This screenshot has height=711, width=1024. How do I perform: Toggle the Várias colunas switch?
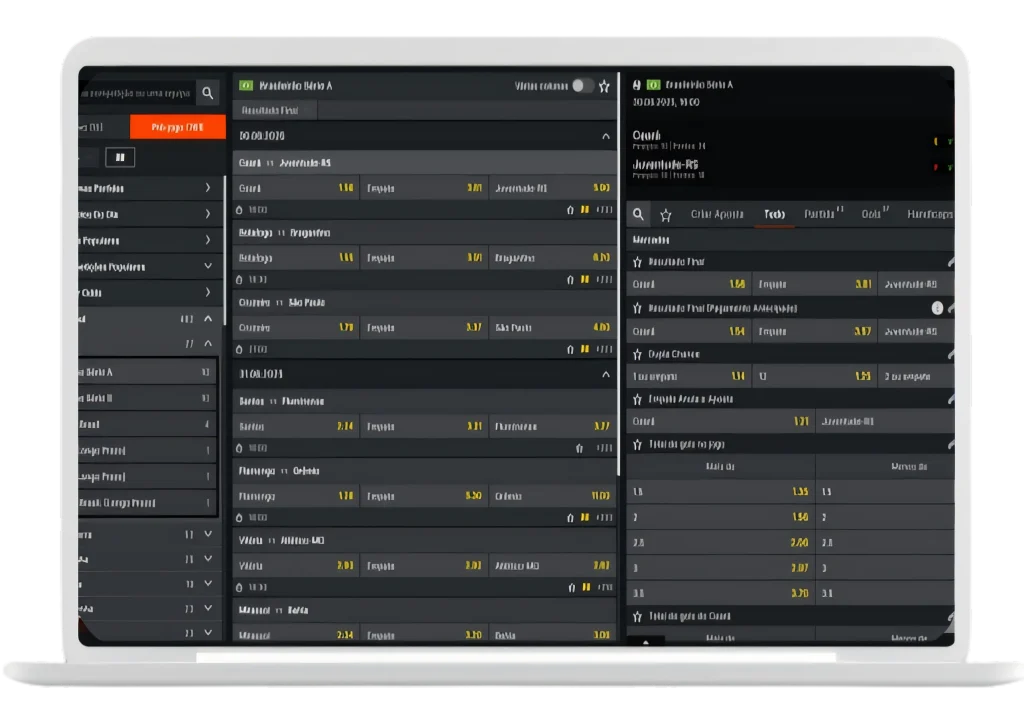pyautogui.click(x=582, y=86)
